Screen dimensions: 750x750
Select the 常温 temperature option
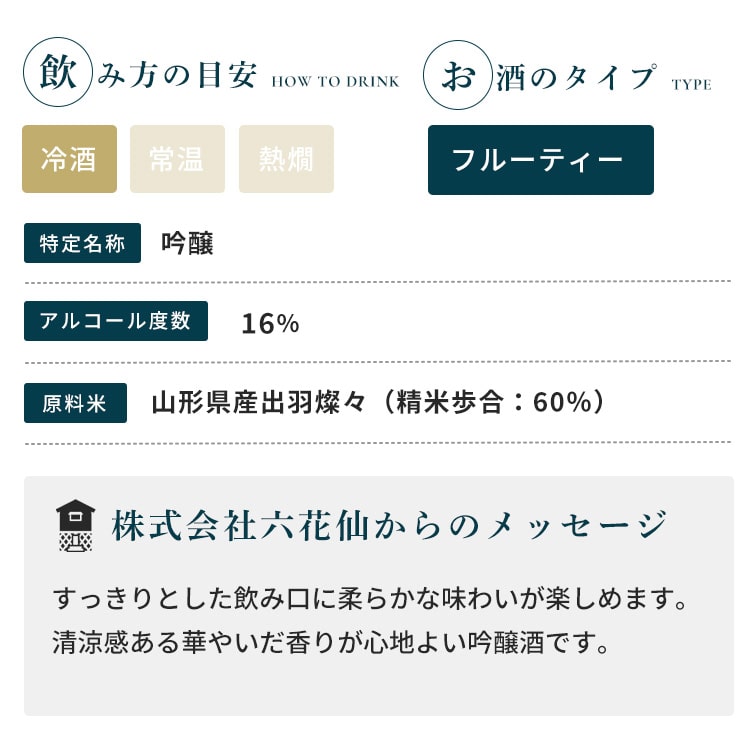[x=177, y=159]
